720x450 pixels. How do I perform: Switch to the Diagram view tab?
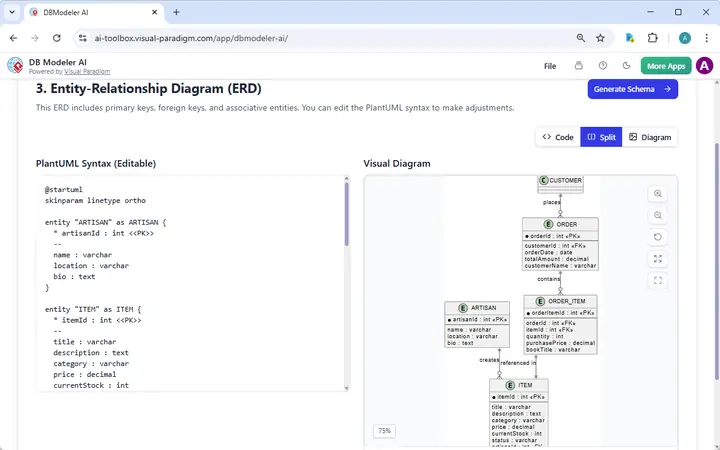(650, 137)
